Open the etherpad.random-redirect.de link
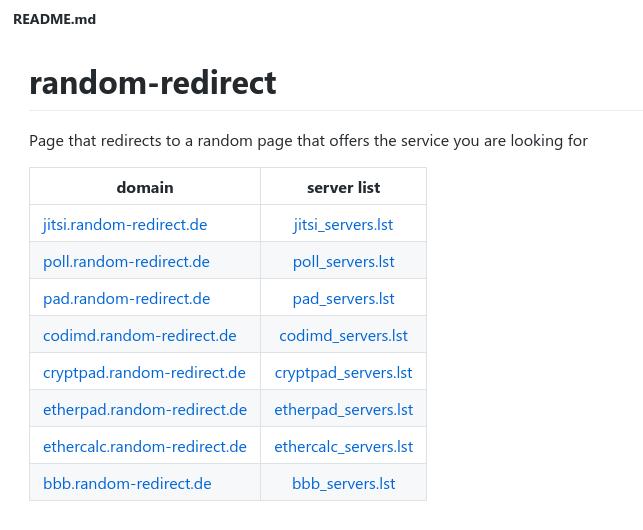The image size is (643, 530). tap(145, 409)
